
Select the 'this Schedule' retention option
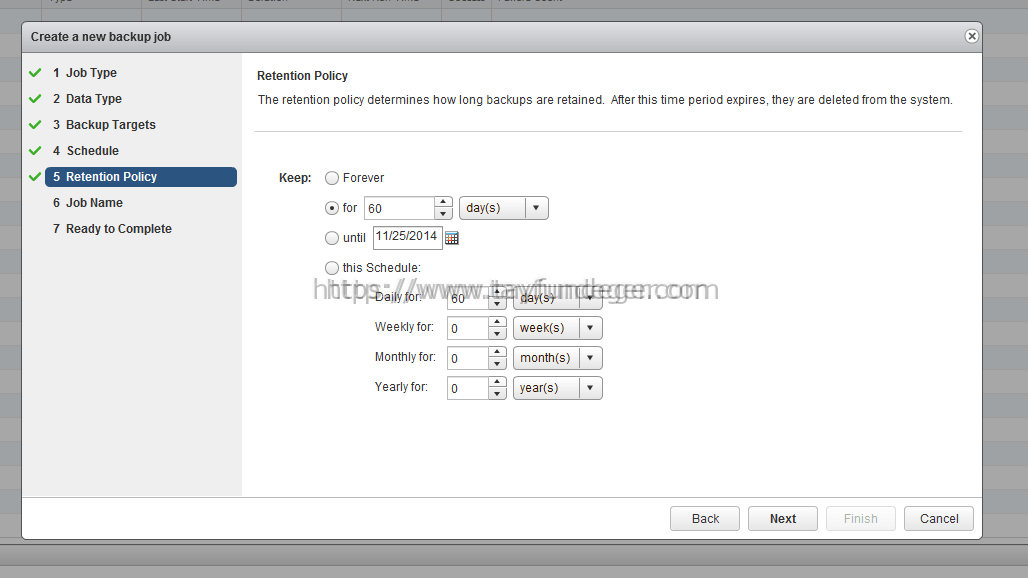pos(332,267)
